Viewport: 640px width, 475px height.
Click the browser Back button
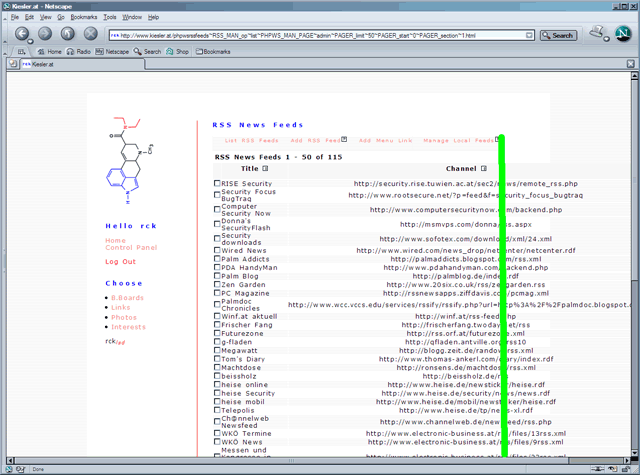pyautogui.click(x=21, y=34)
